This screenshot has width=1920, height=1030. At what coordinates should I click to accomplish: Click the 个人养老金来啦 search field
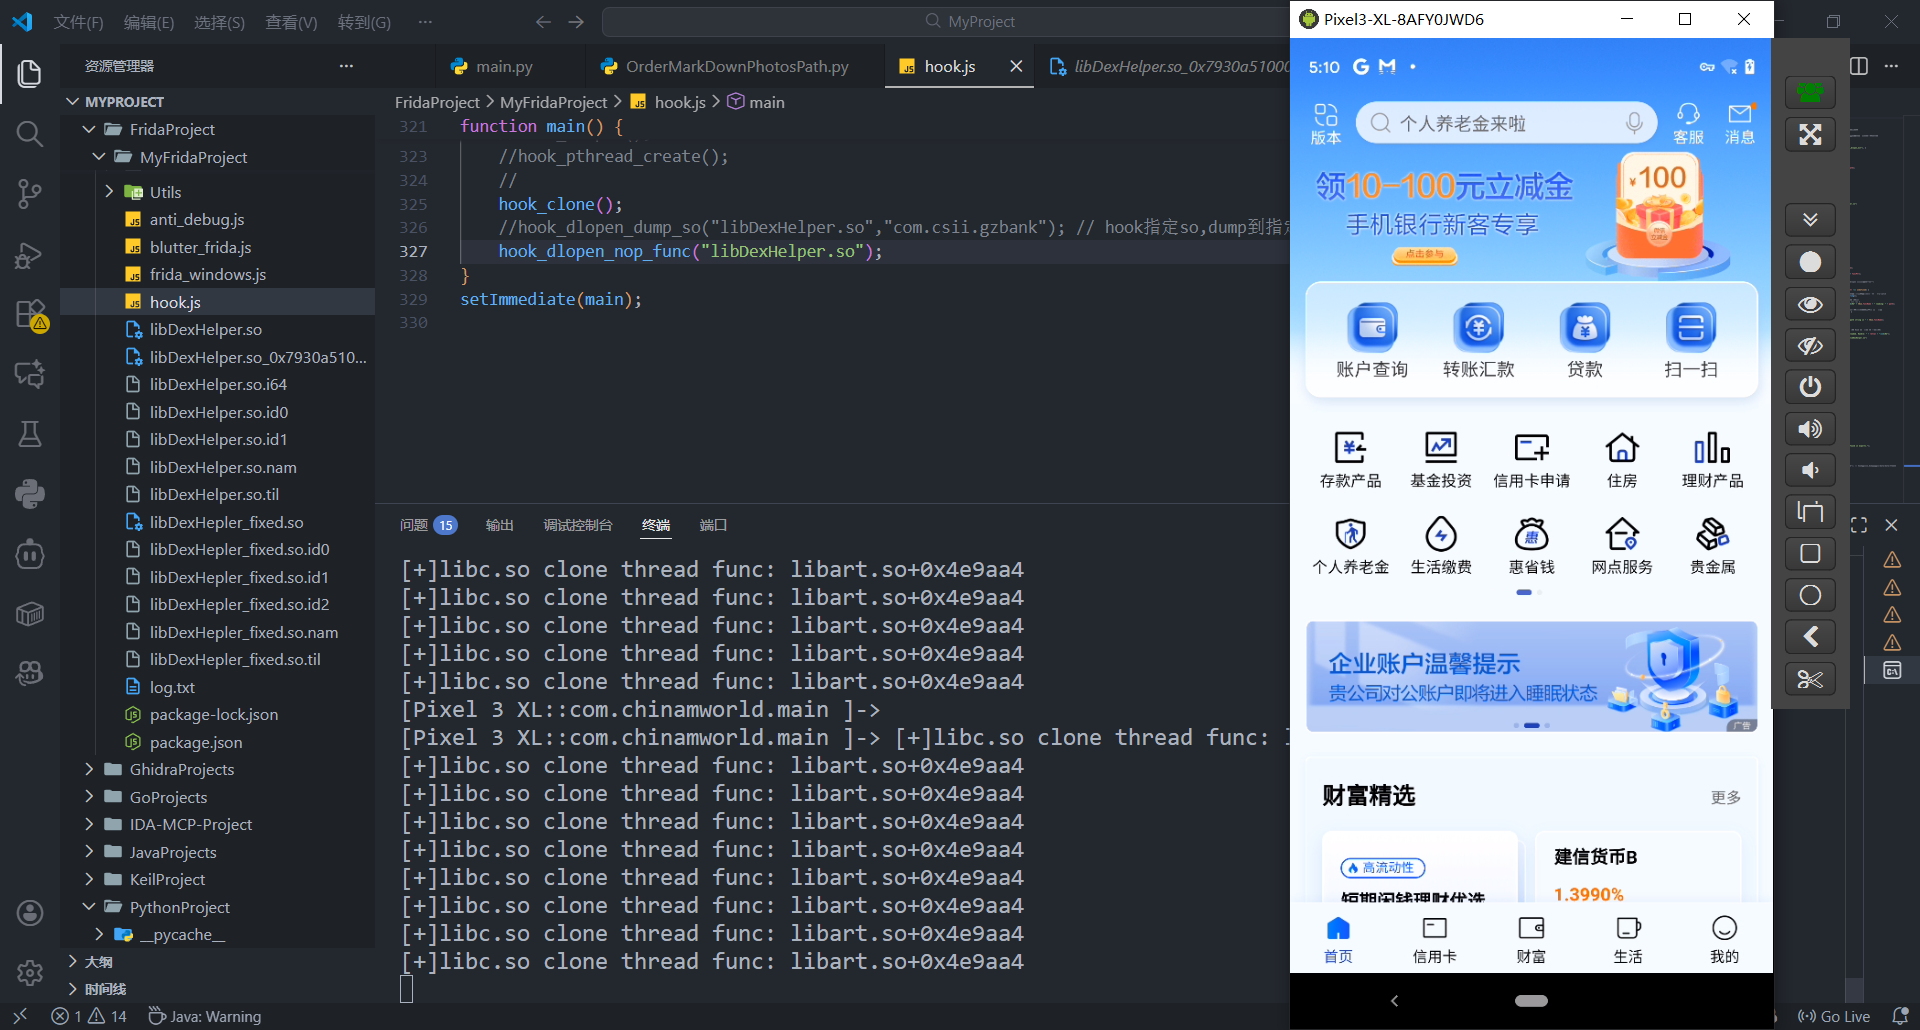click(1506, 123)
